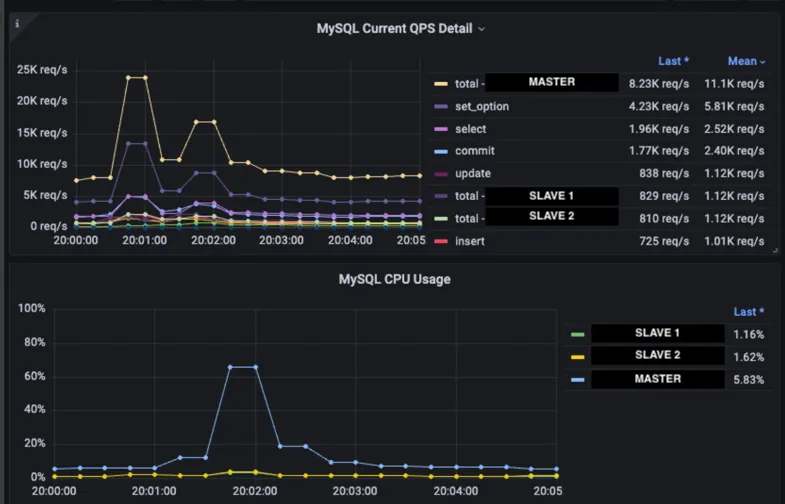Sort the CPU legend by the Last column
785x504 pixels.
tap(749, 312)
